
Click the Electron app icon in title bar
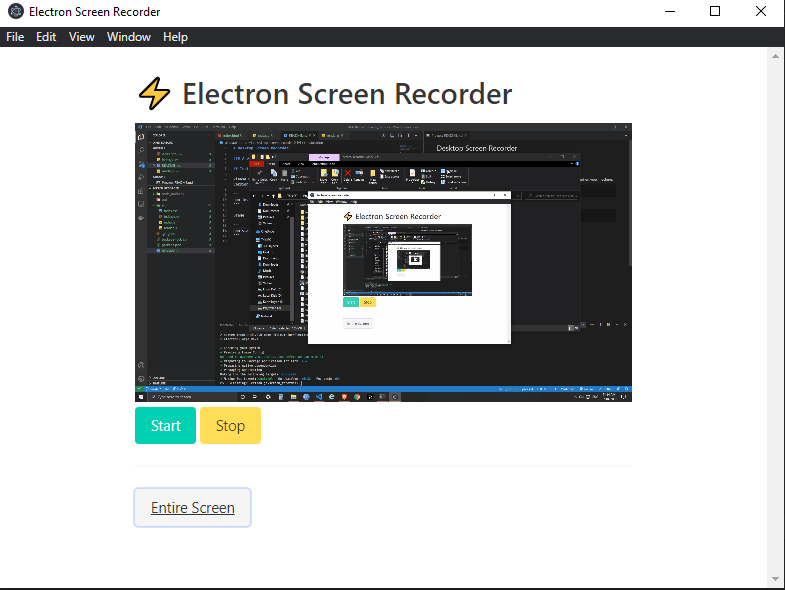[x=16, y=12]
